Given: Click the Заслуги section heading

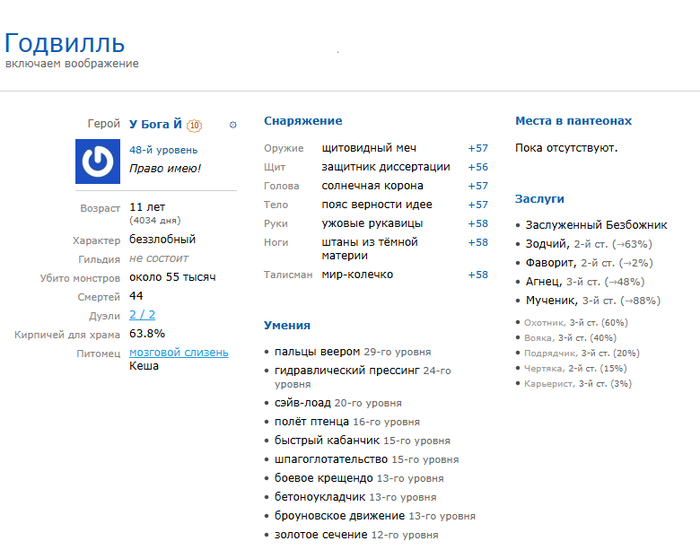Looking at the screenshot, I should [x=539, y=199].
